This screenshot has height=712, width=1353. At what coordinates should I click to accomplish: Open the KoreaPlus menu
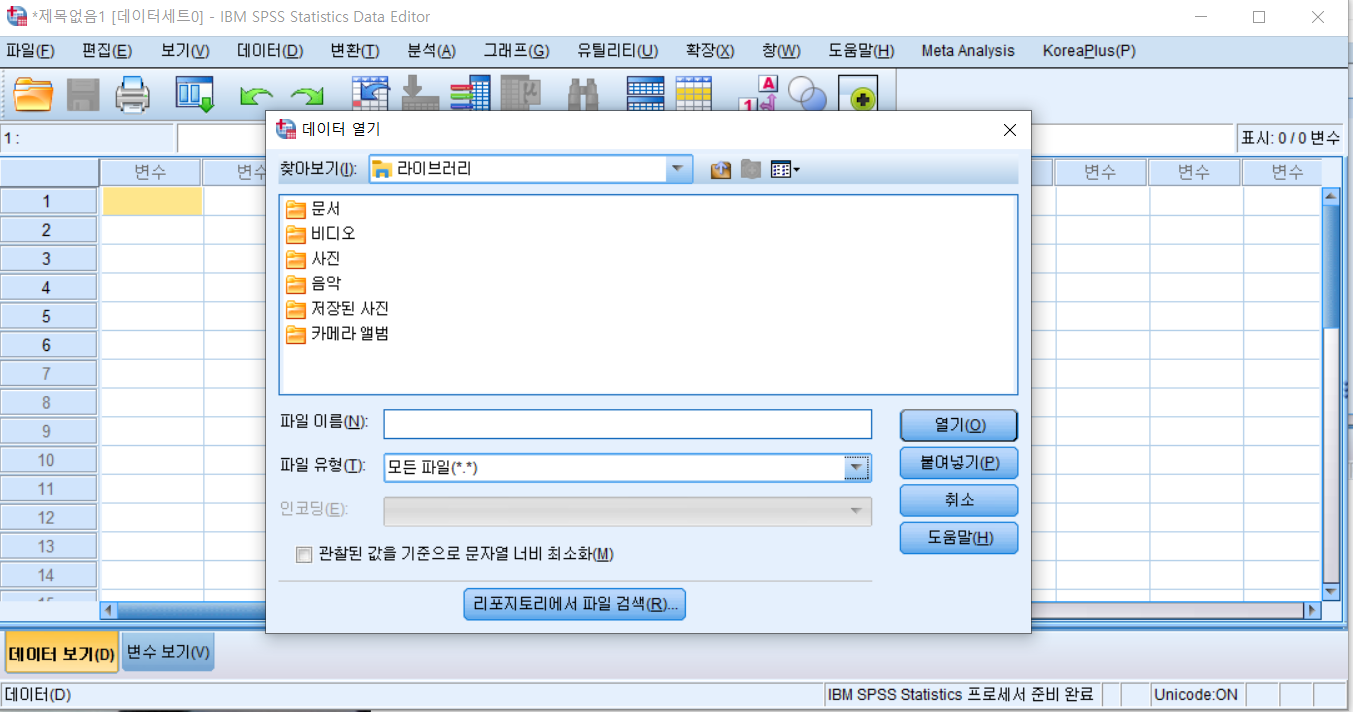click(x=1089, y=51)
